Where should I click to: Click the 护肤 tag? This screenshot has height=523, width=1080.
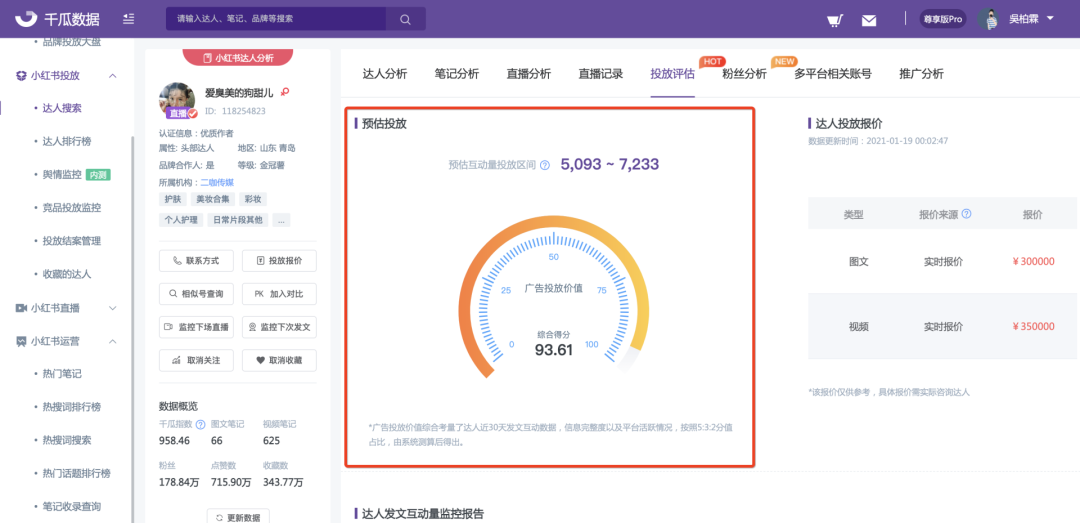(x=173, y=199)
